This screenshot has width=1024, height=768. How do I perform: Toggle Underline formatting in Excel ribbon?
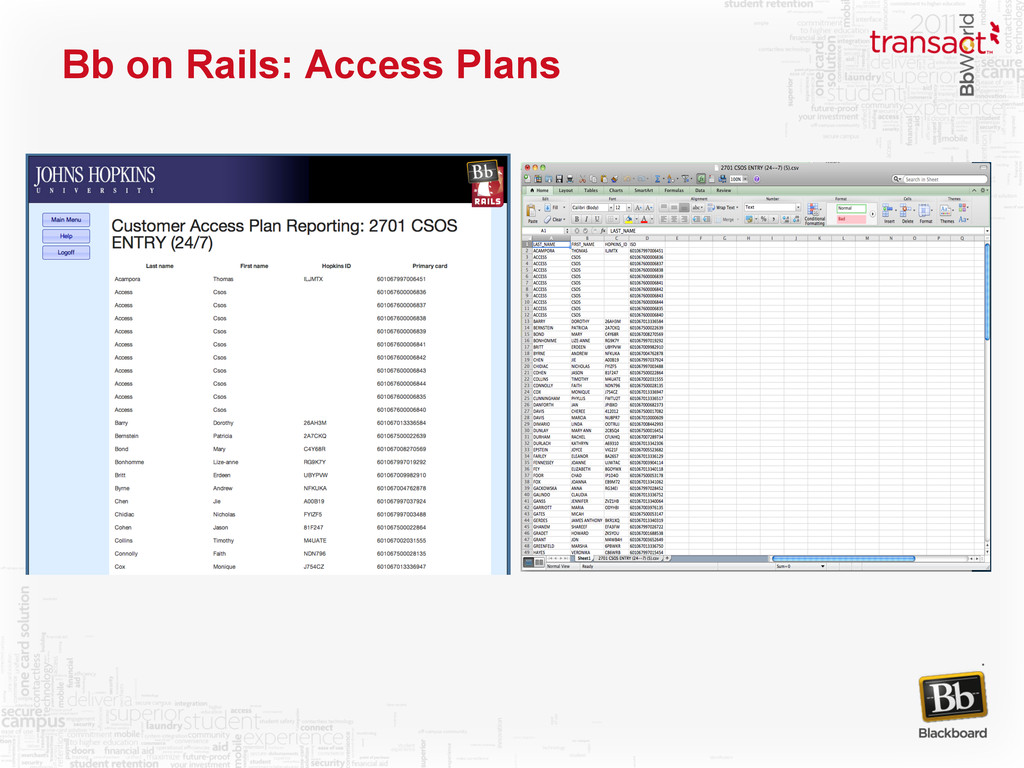(597, 219)
